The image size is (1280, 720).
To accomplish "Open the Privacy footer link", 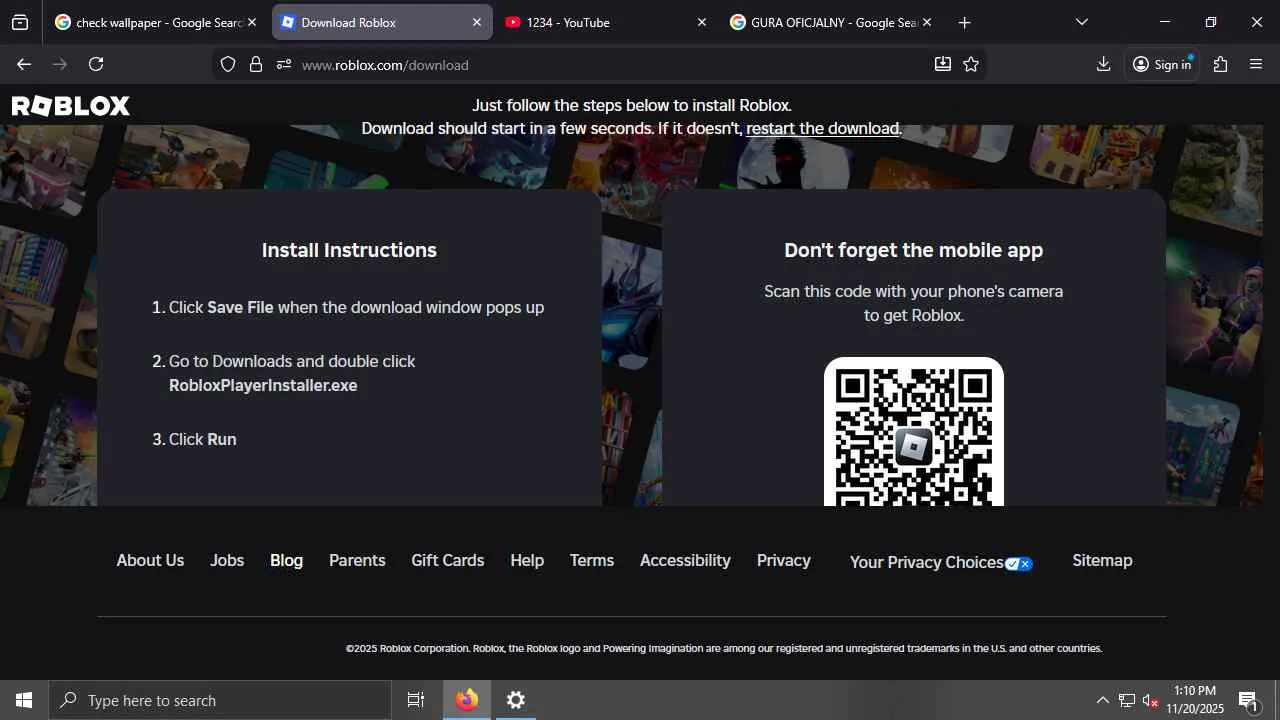I will coord(784,561).
